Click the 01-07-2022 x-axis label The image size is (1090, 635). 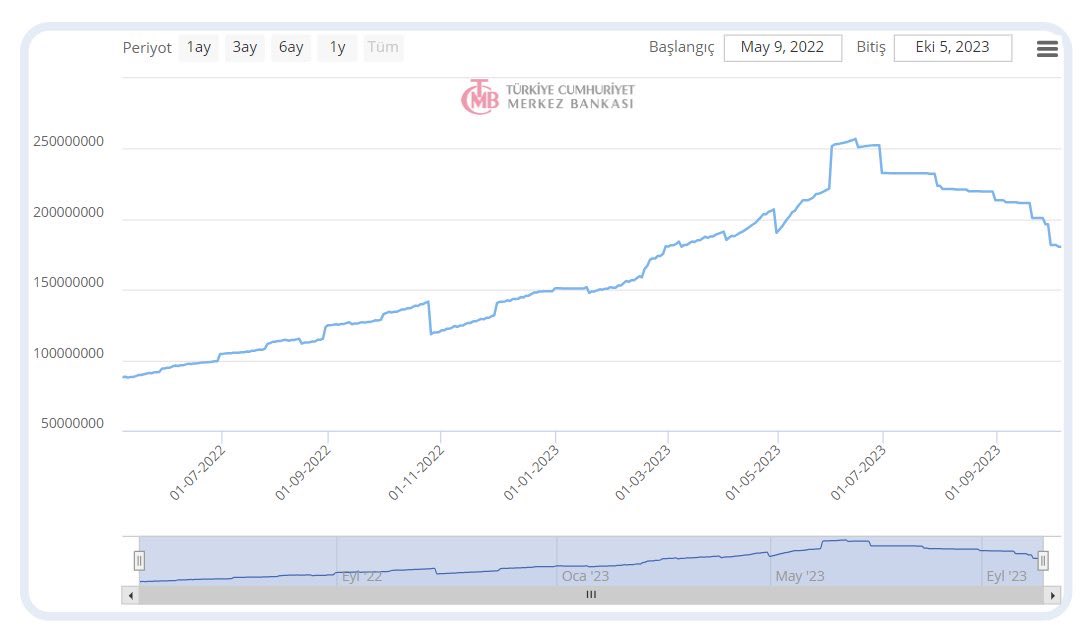(197, 473)
